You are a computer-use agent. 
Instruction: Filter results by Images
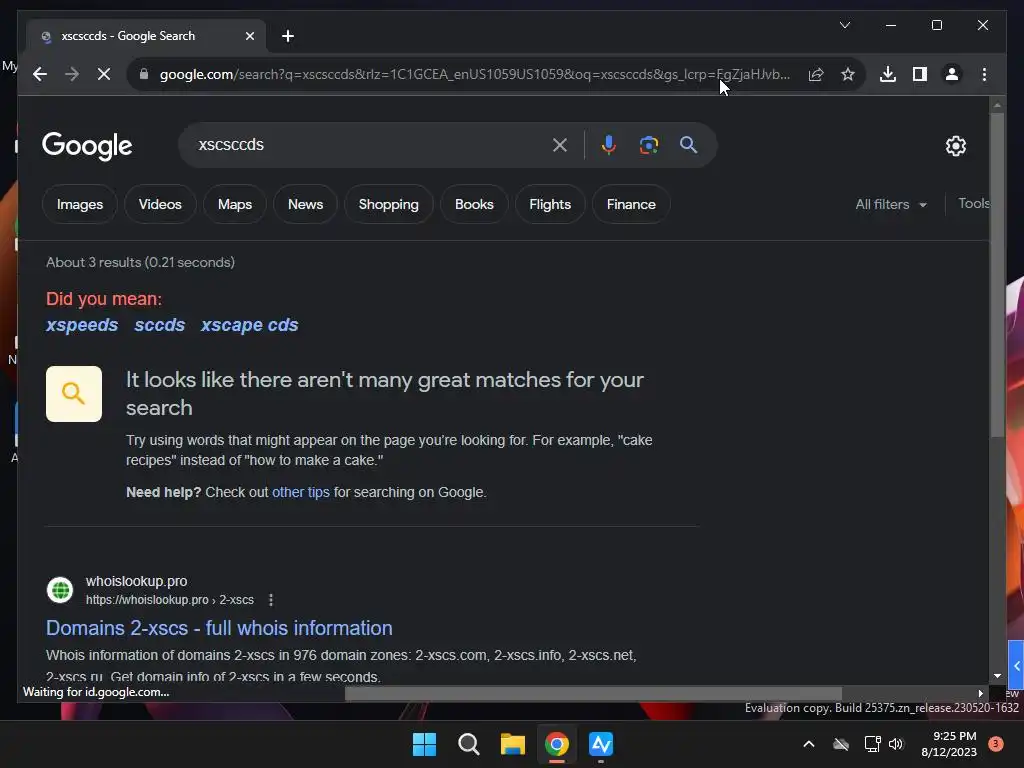80,204
